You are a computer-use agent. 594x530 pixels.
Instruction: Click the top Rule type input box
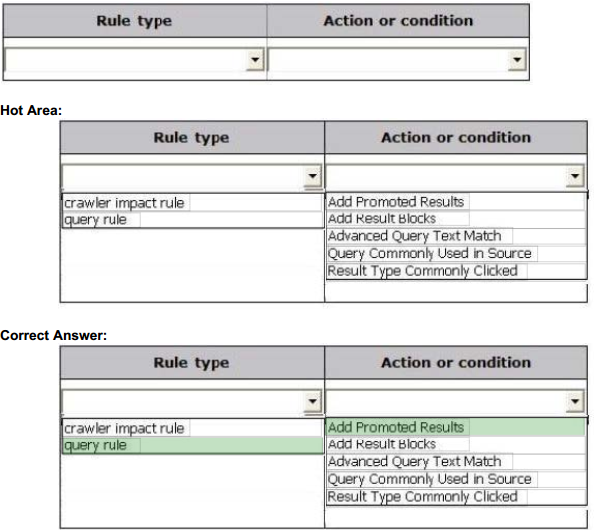126,59
